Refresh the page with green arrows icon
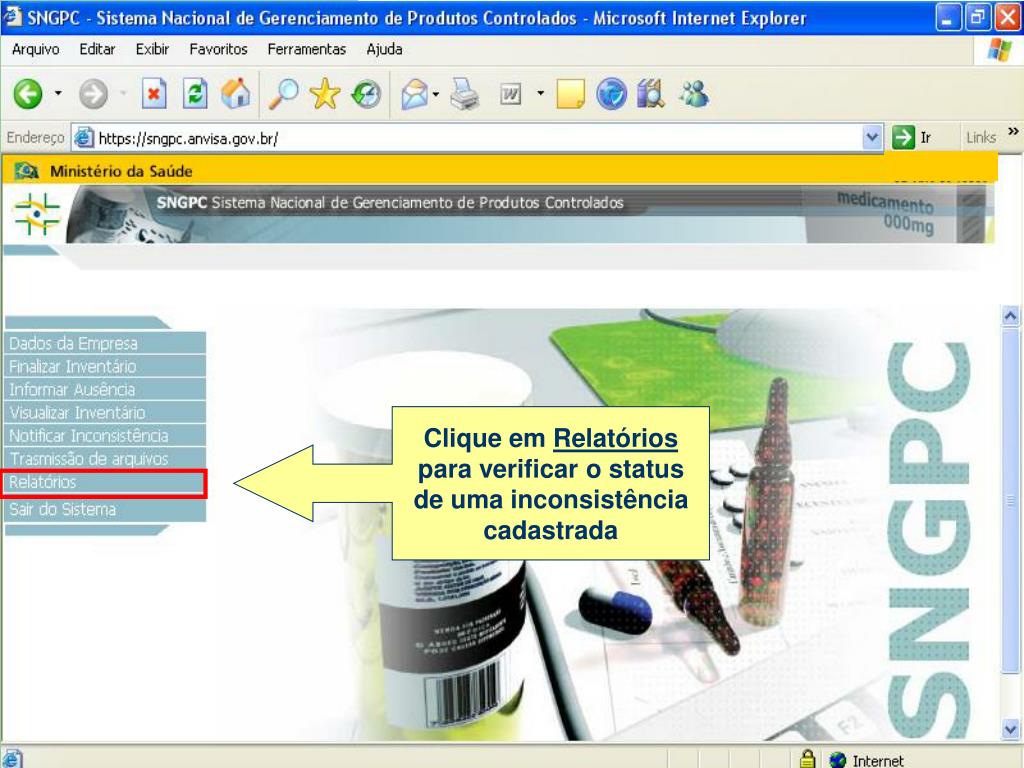This screenshot has height=768, width=1024. (x=195, y=94)
